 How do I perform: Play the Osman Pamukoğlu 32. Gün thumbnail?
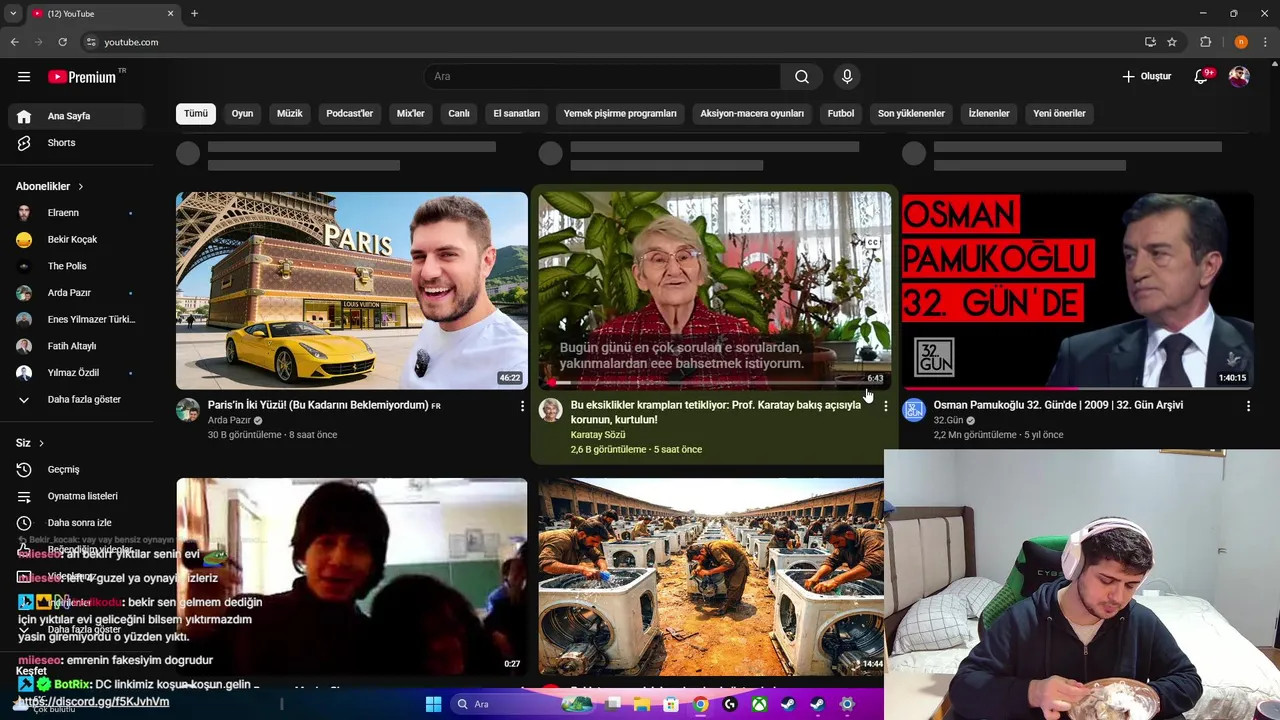pyautogui.click(x=1077, y=290)
